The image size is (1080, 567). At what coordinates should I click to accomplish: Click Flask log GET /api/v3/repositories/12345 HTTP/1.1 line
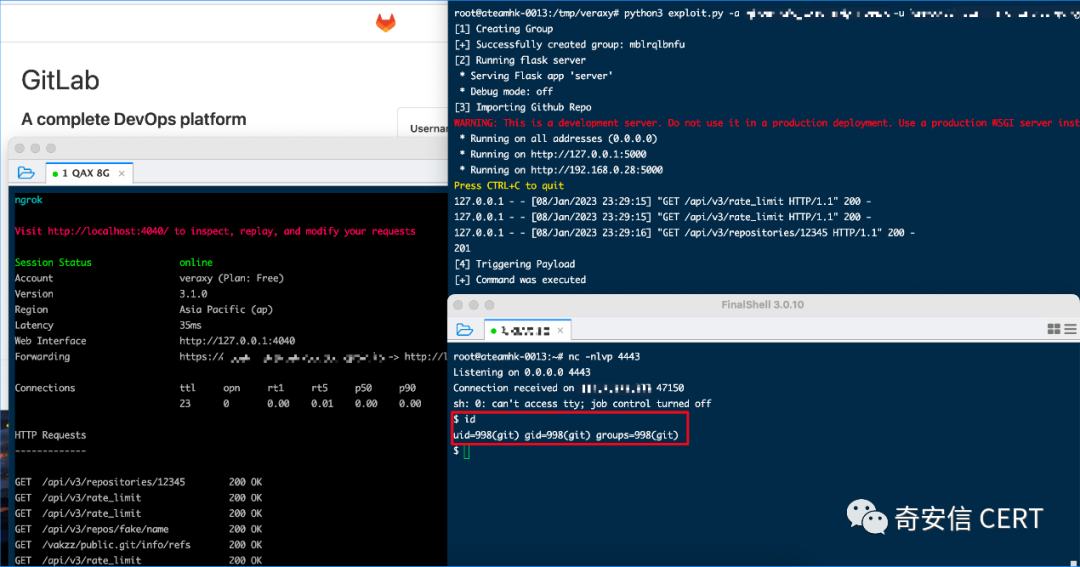(685, 233)
